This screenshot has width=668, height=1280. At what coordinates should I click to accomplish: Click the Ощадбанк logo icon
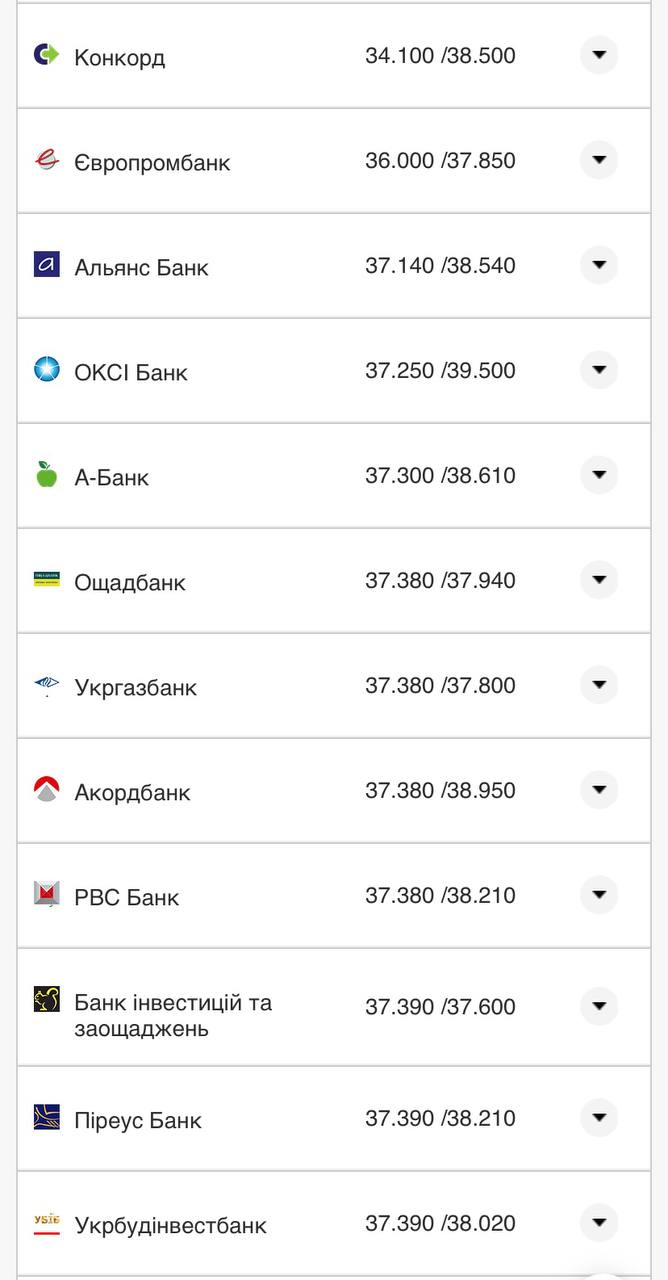coord(46,580)
